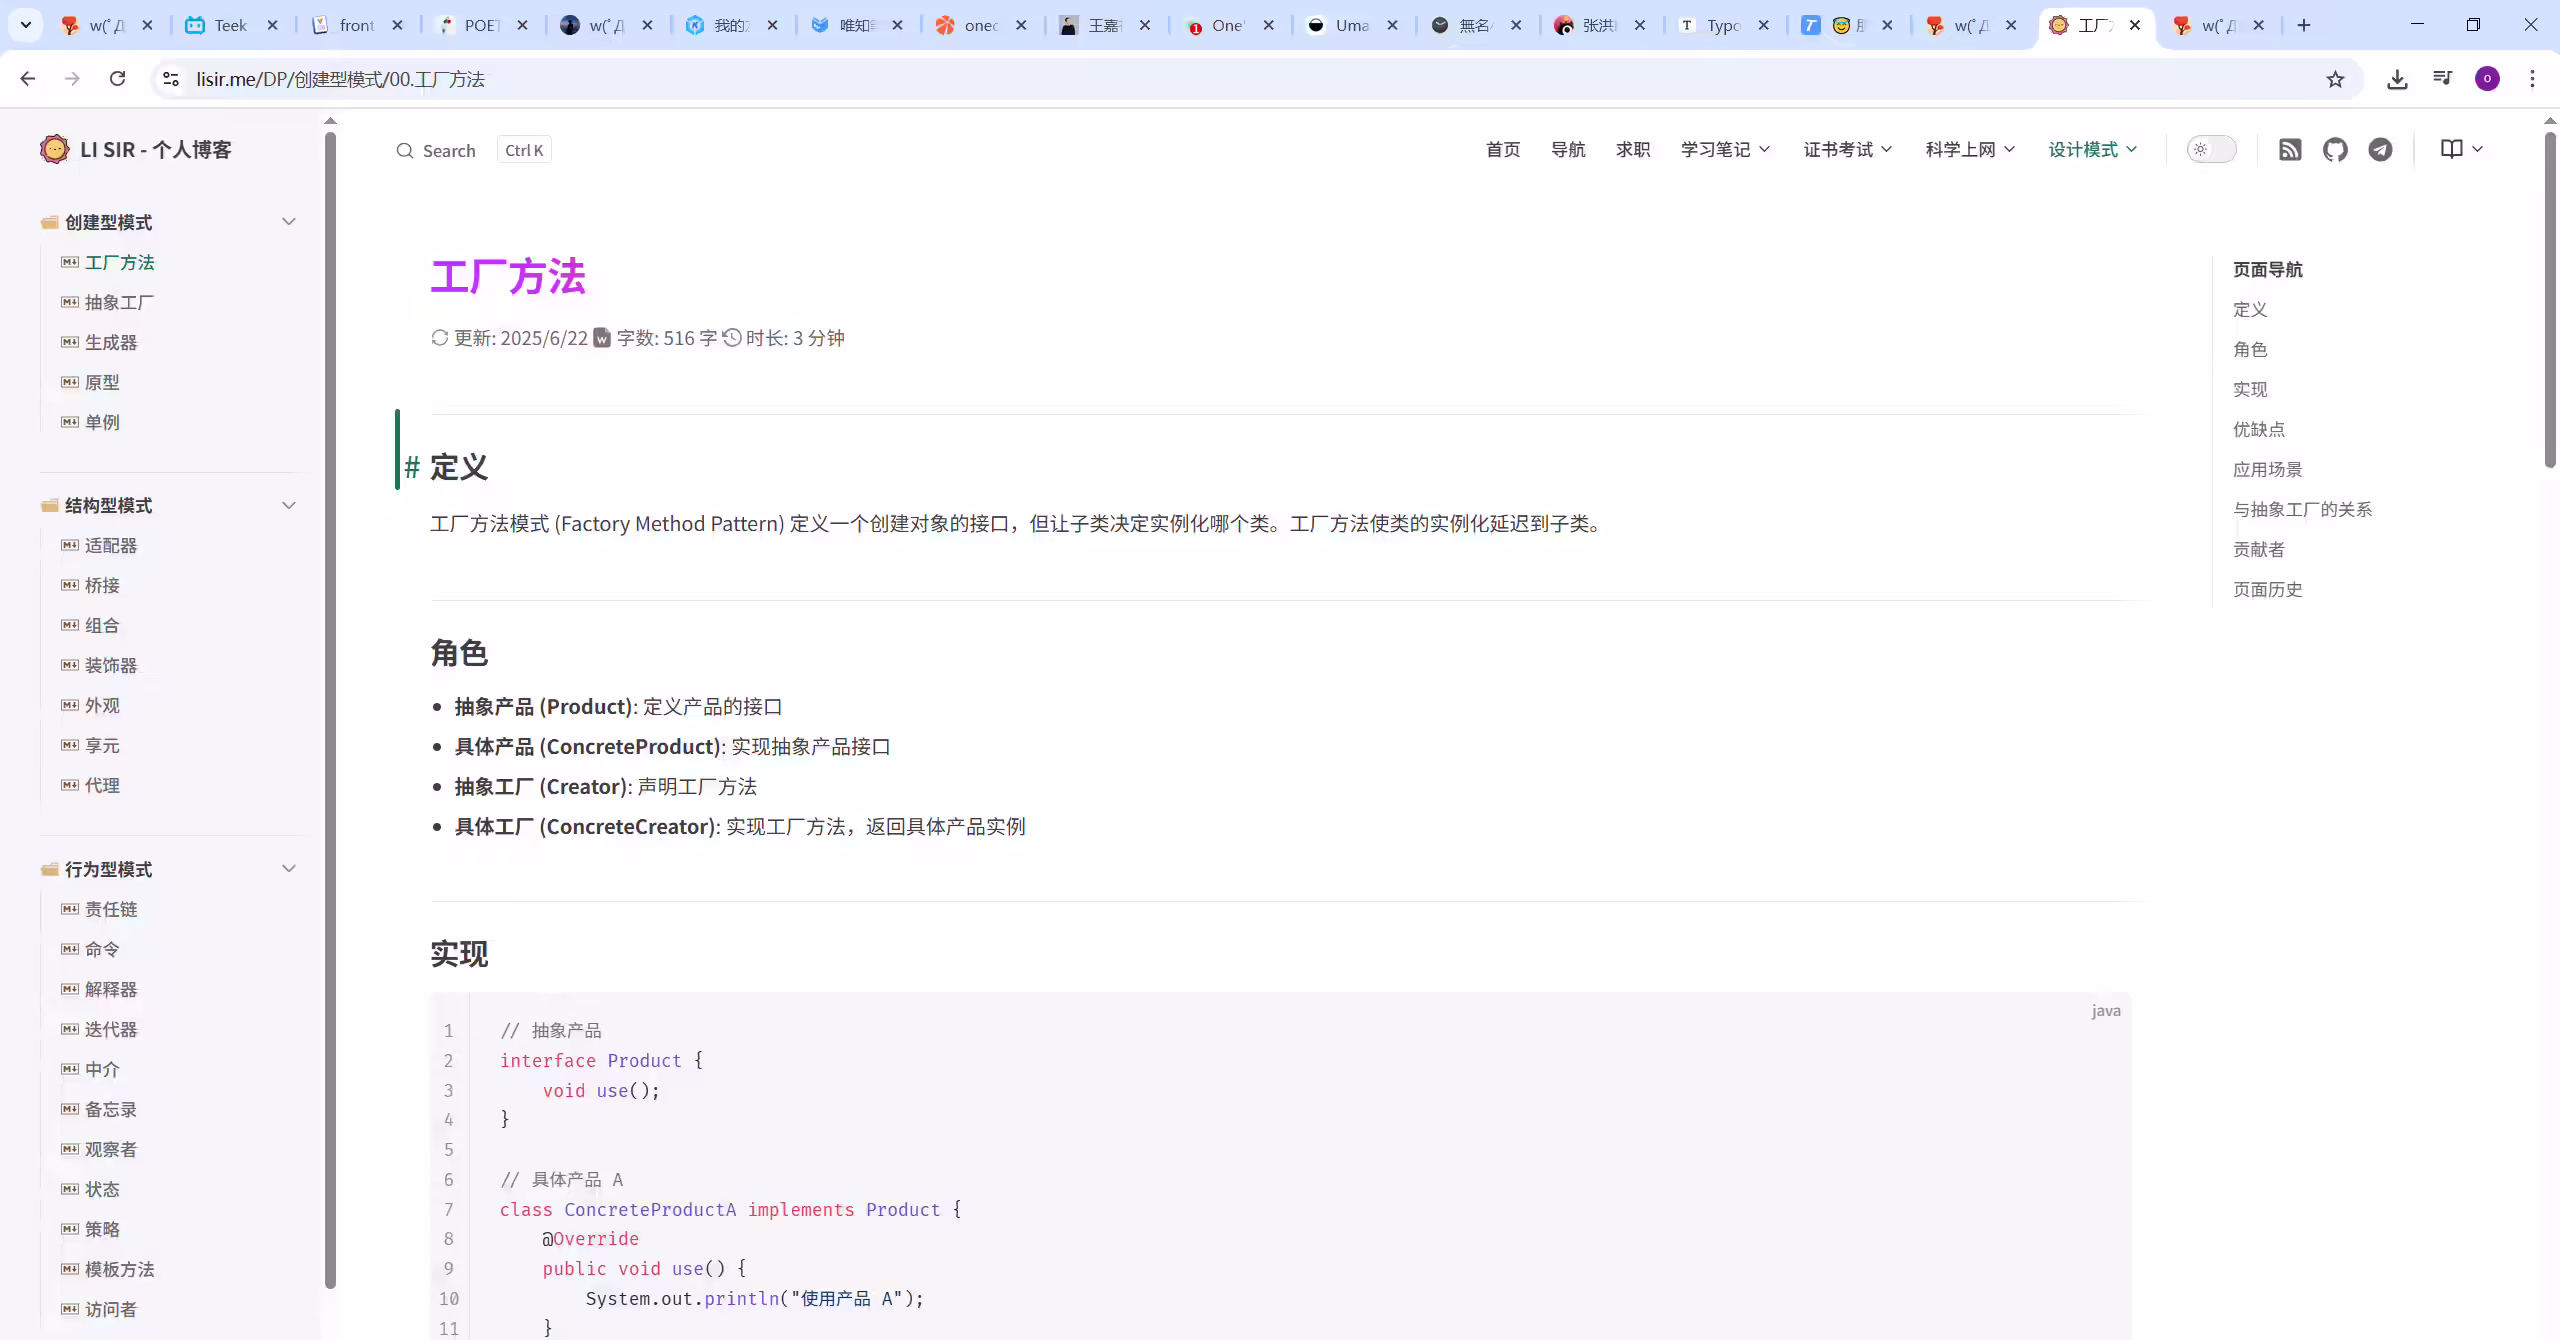
Task: Collapse the 创建型模式 sidebar group
Action: tap(289, 222)
